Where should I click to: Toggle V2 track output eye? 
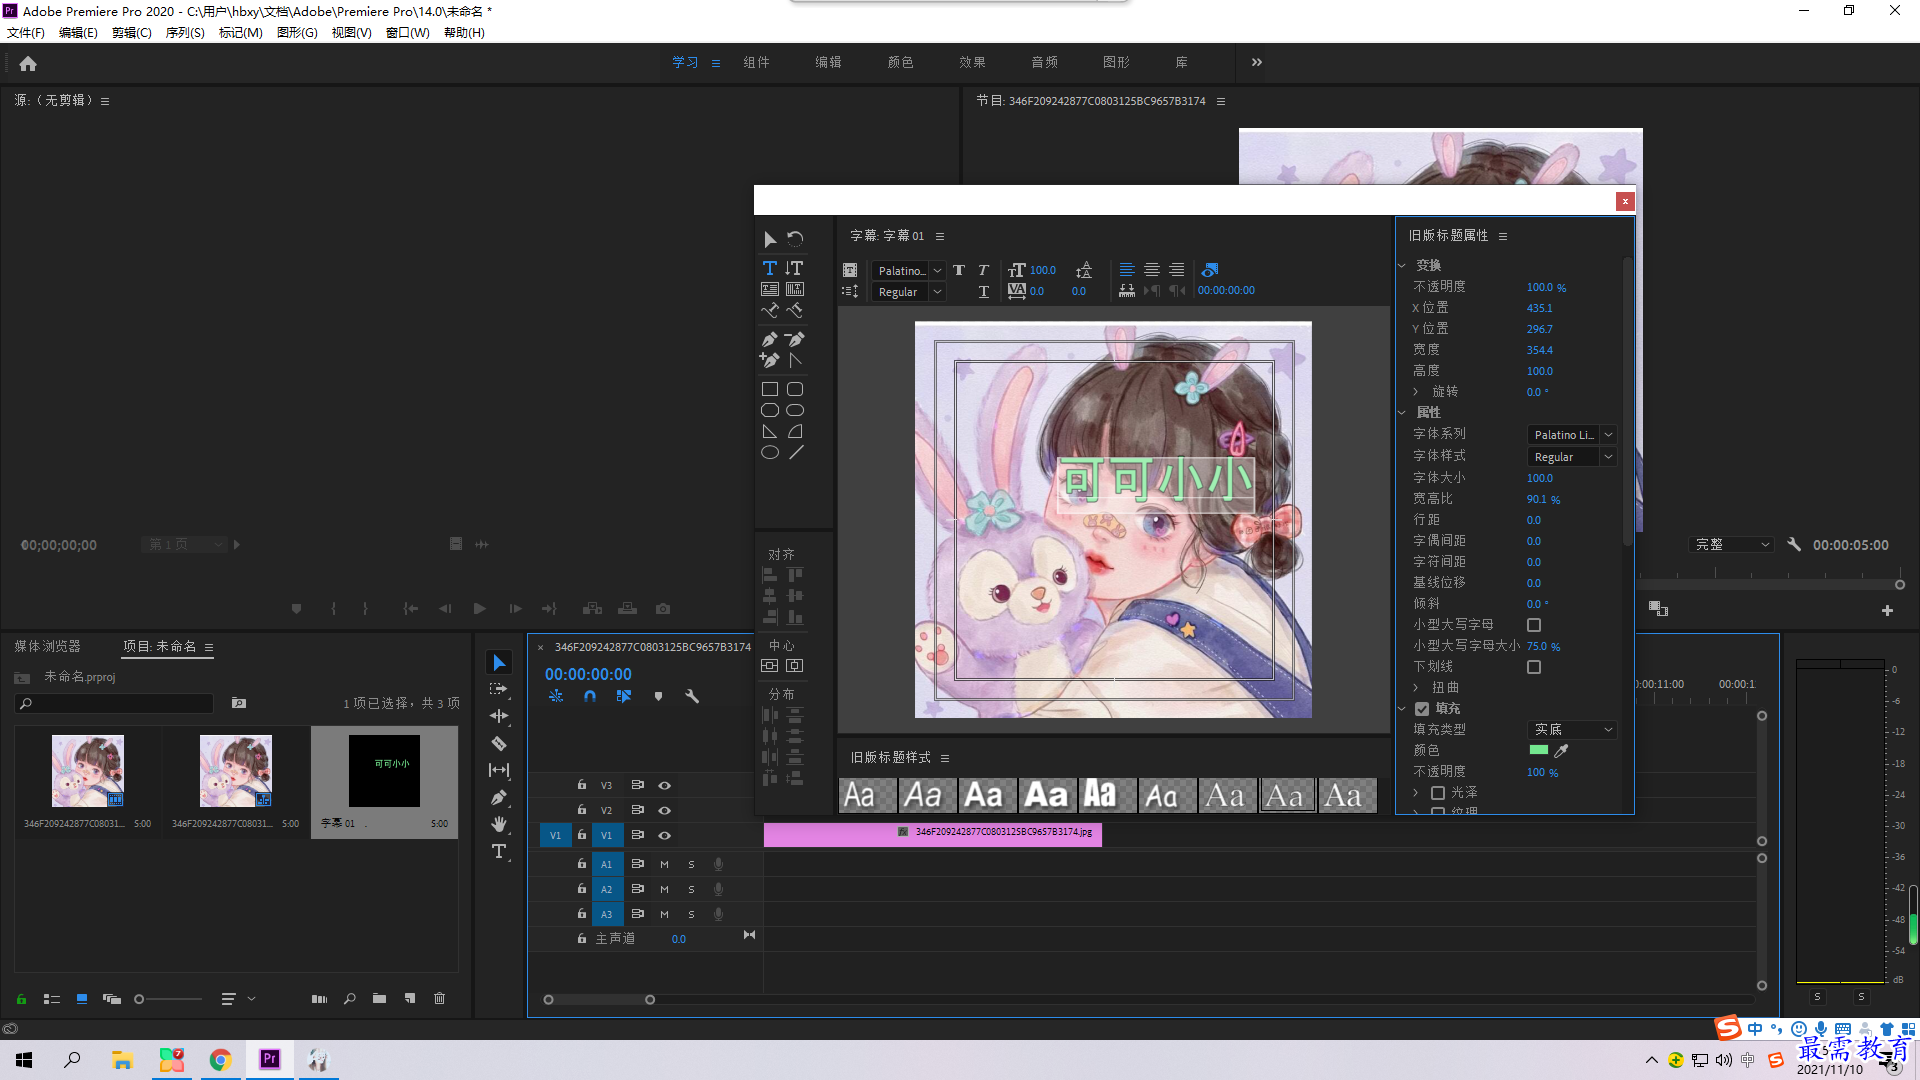click(664, 810)
